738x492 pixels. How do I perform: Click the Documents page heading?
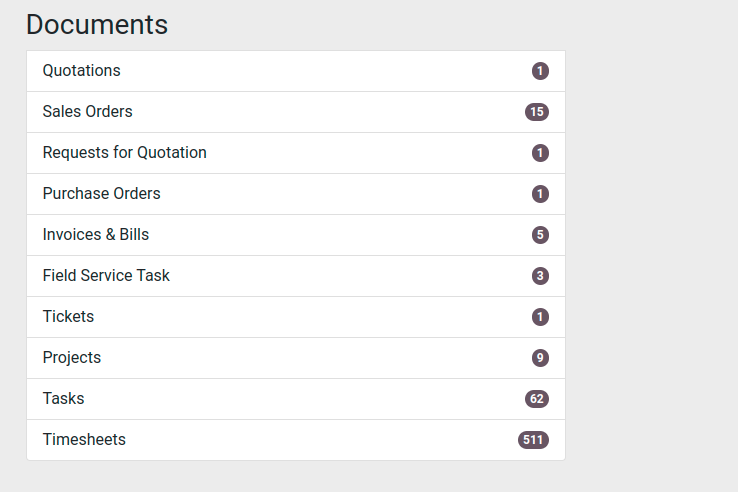97,24
